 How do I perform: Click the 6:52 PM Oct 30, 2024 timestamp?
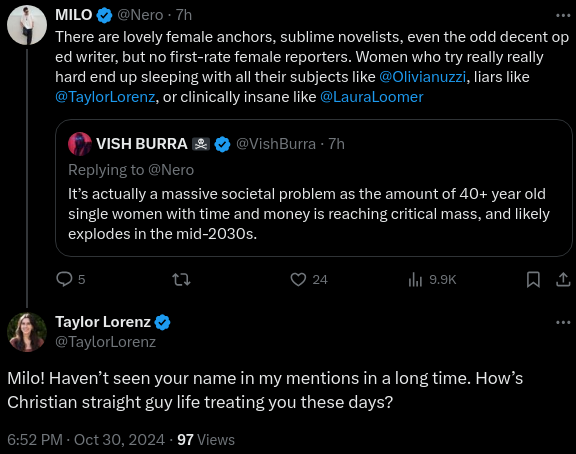pos(86,440)
